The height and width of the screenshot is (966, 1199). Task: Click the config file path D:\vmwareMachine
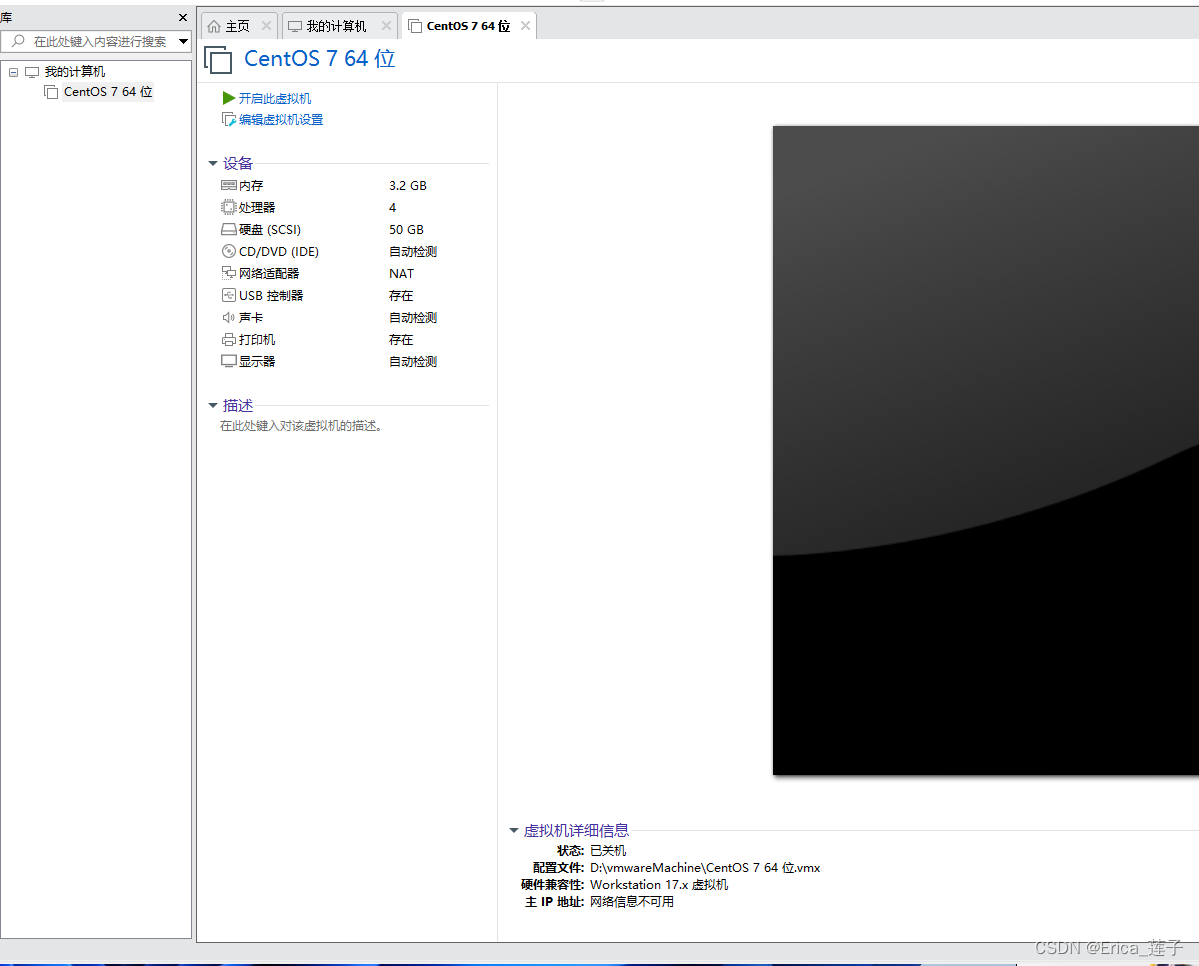click(705, 867)
